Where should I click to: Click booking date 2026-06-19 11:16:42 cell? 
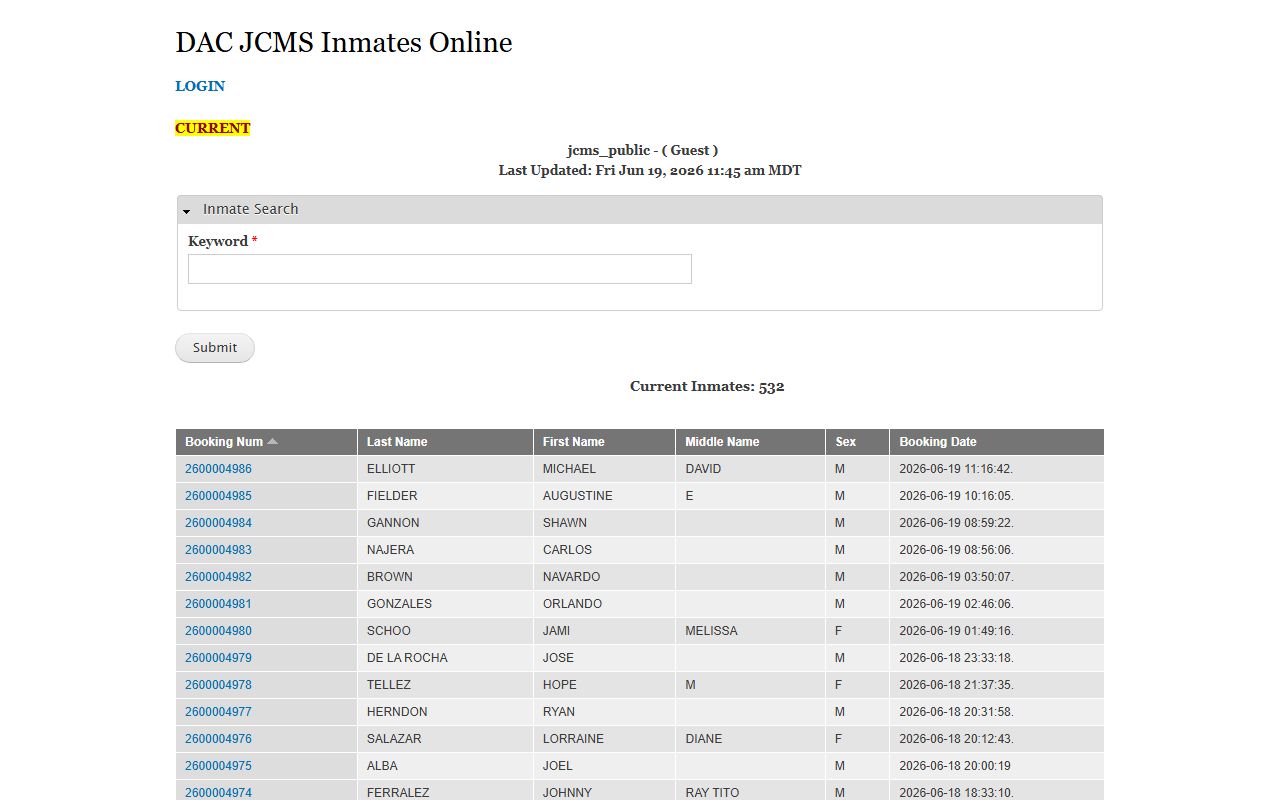pyautogui.click(x=997, y=469)
